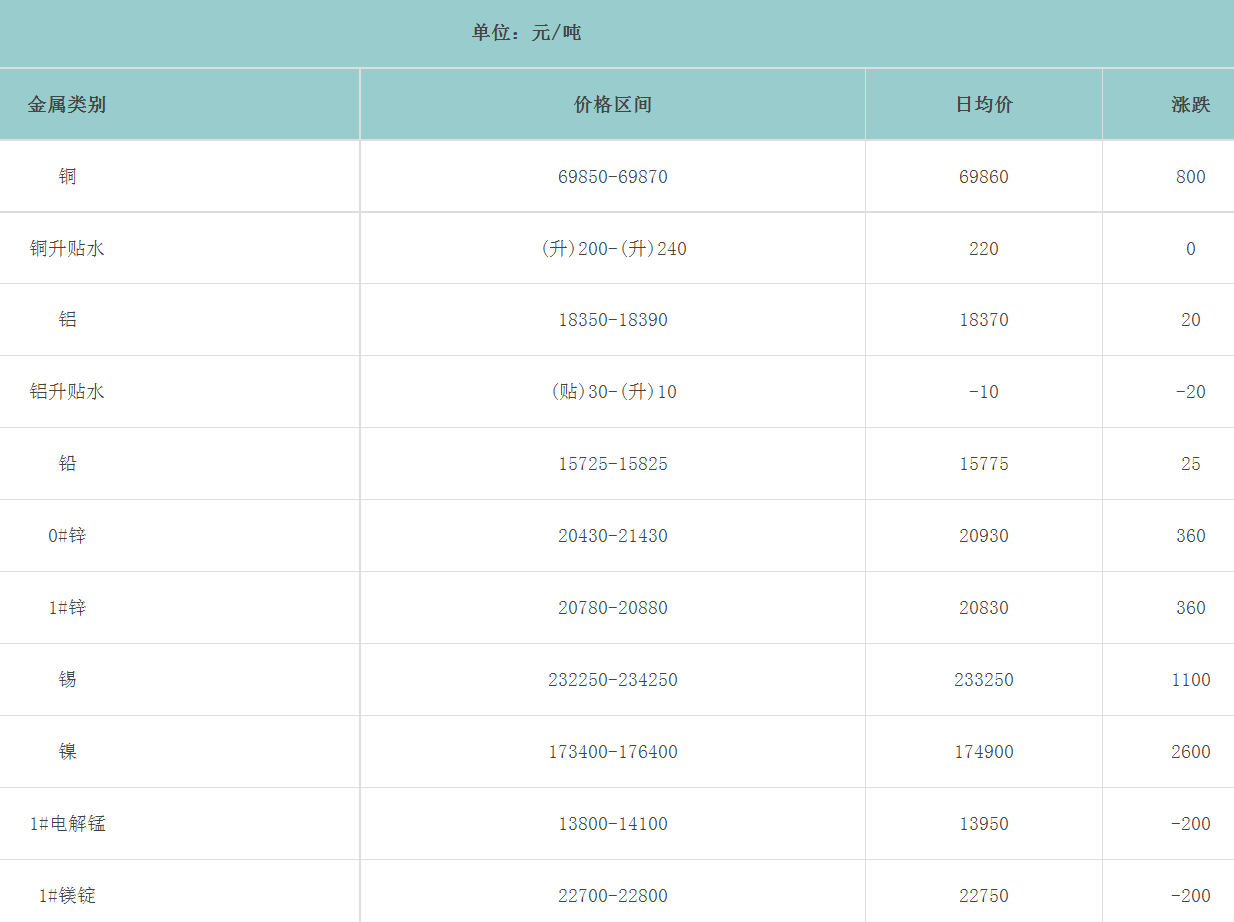The height and width of the screenshot is (922, 1234).
Task: Click the daily average 174900 cell
Action: coord(984,752)
